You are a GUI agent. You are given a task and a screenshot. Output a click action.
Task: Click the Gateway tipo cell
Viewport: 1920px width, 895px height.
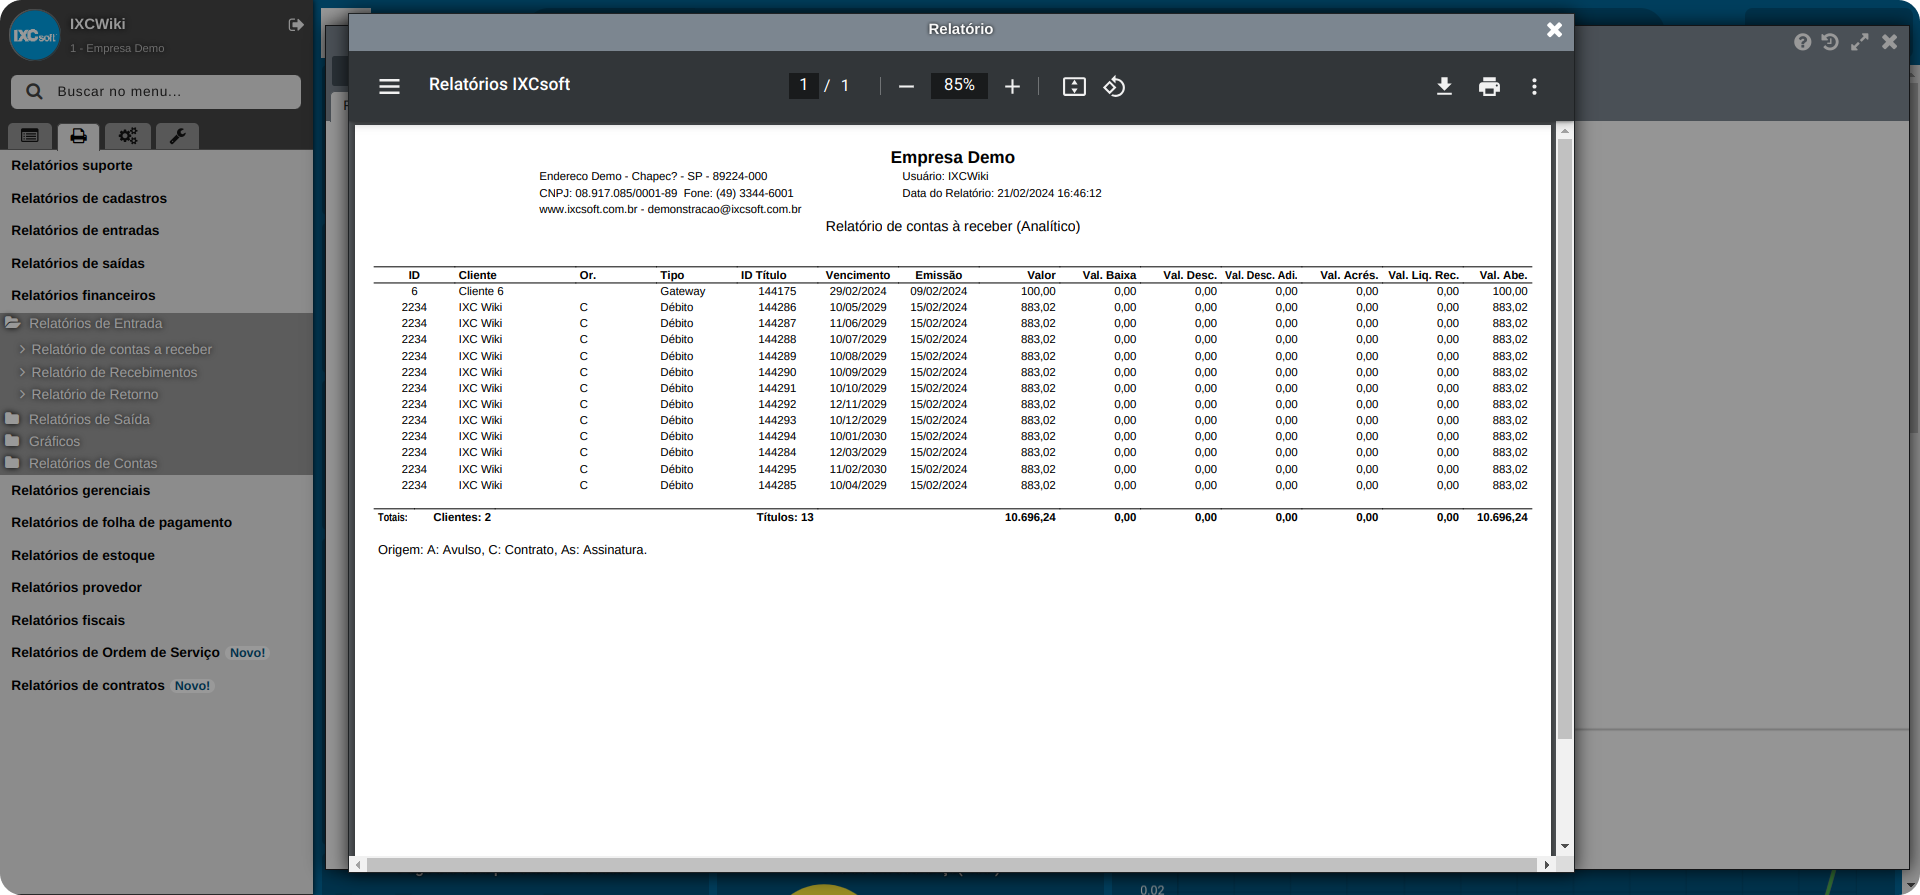coord(682,292)
